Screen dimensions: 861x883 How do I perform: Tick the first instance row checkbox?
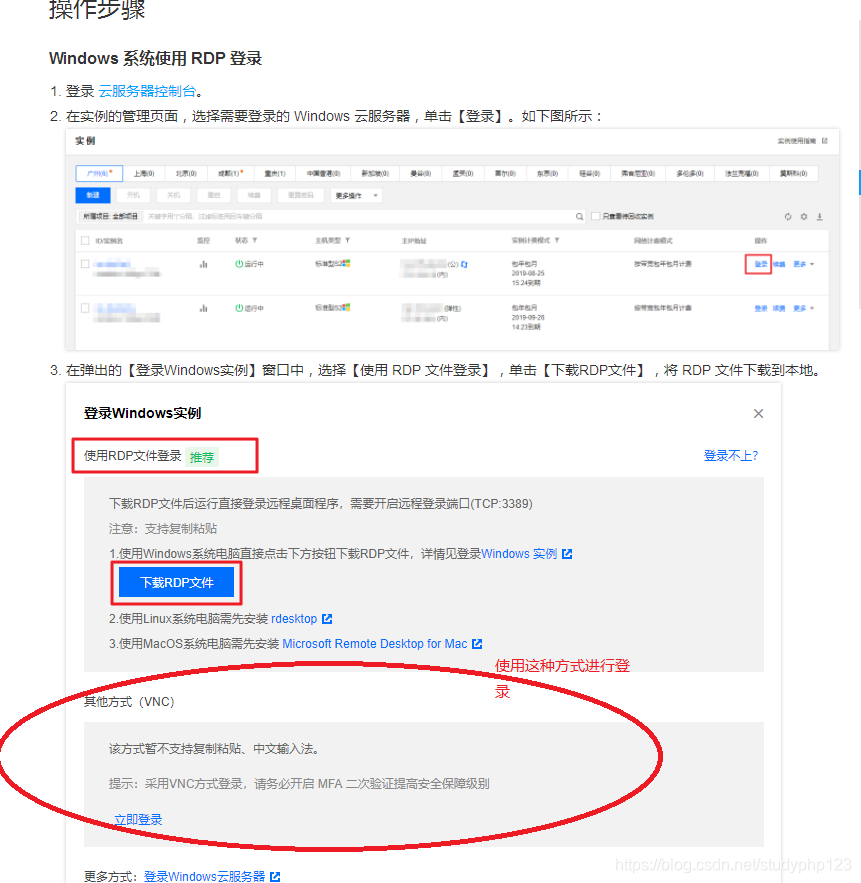coord(85,264)
